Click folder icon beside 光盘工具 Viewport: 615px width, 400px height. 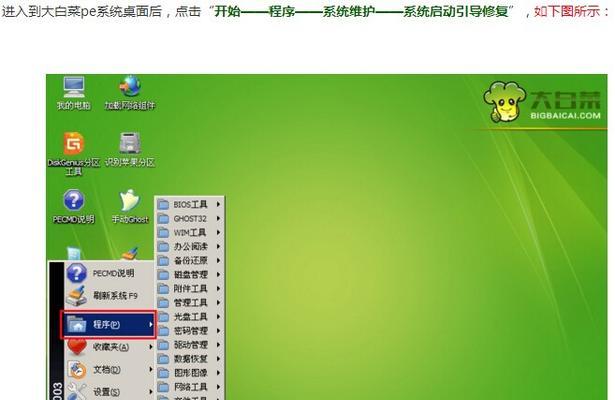point(163,316)
